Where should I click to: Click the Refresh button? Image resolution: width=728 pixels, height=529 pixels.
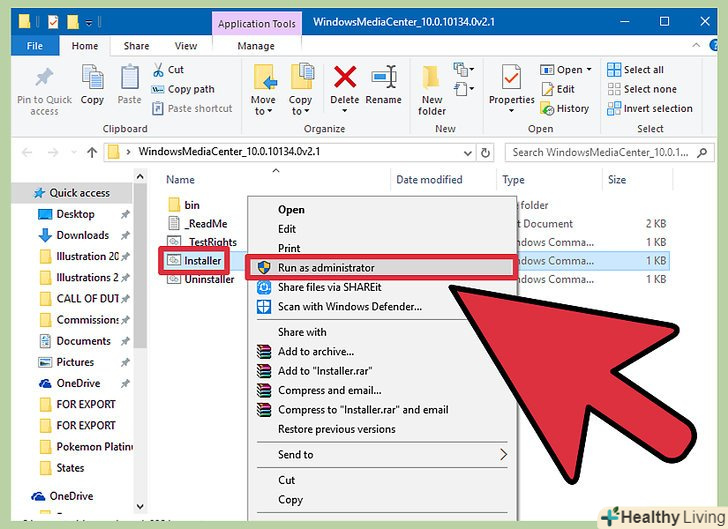(485, 152)
